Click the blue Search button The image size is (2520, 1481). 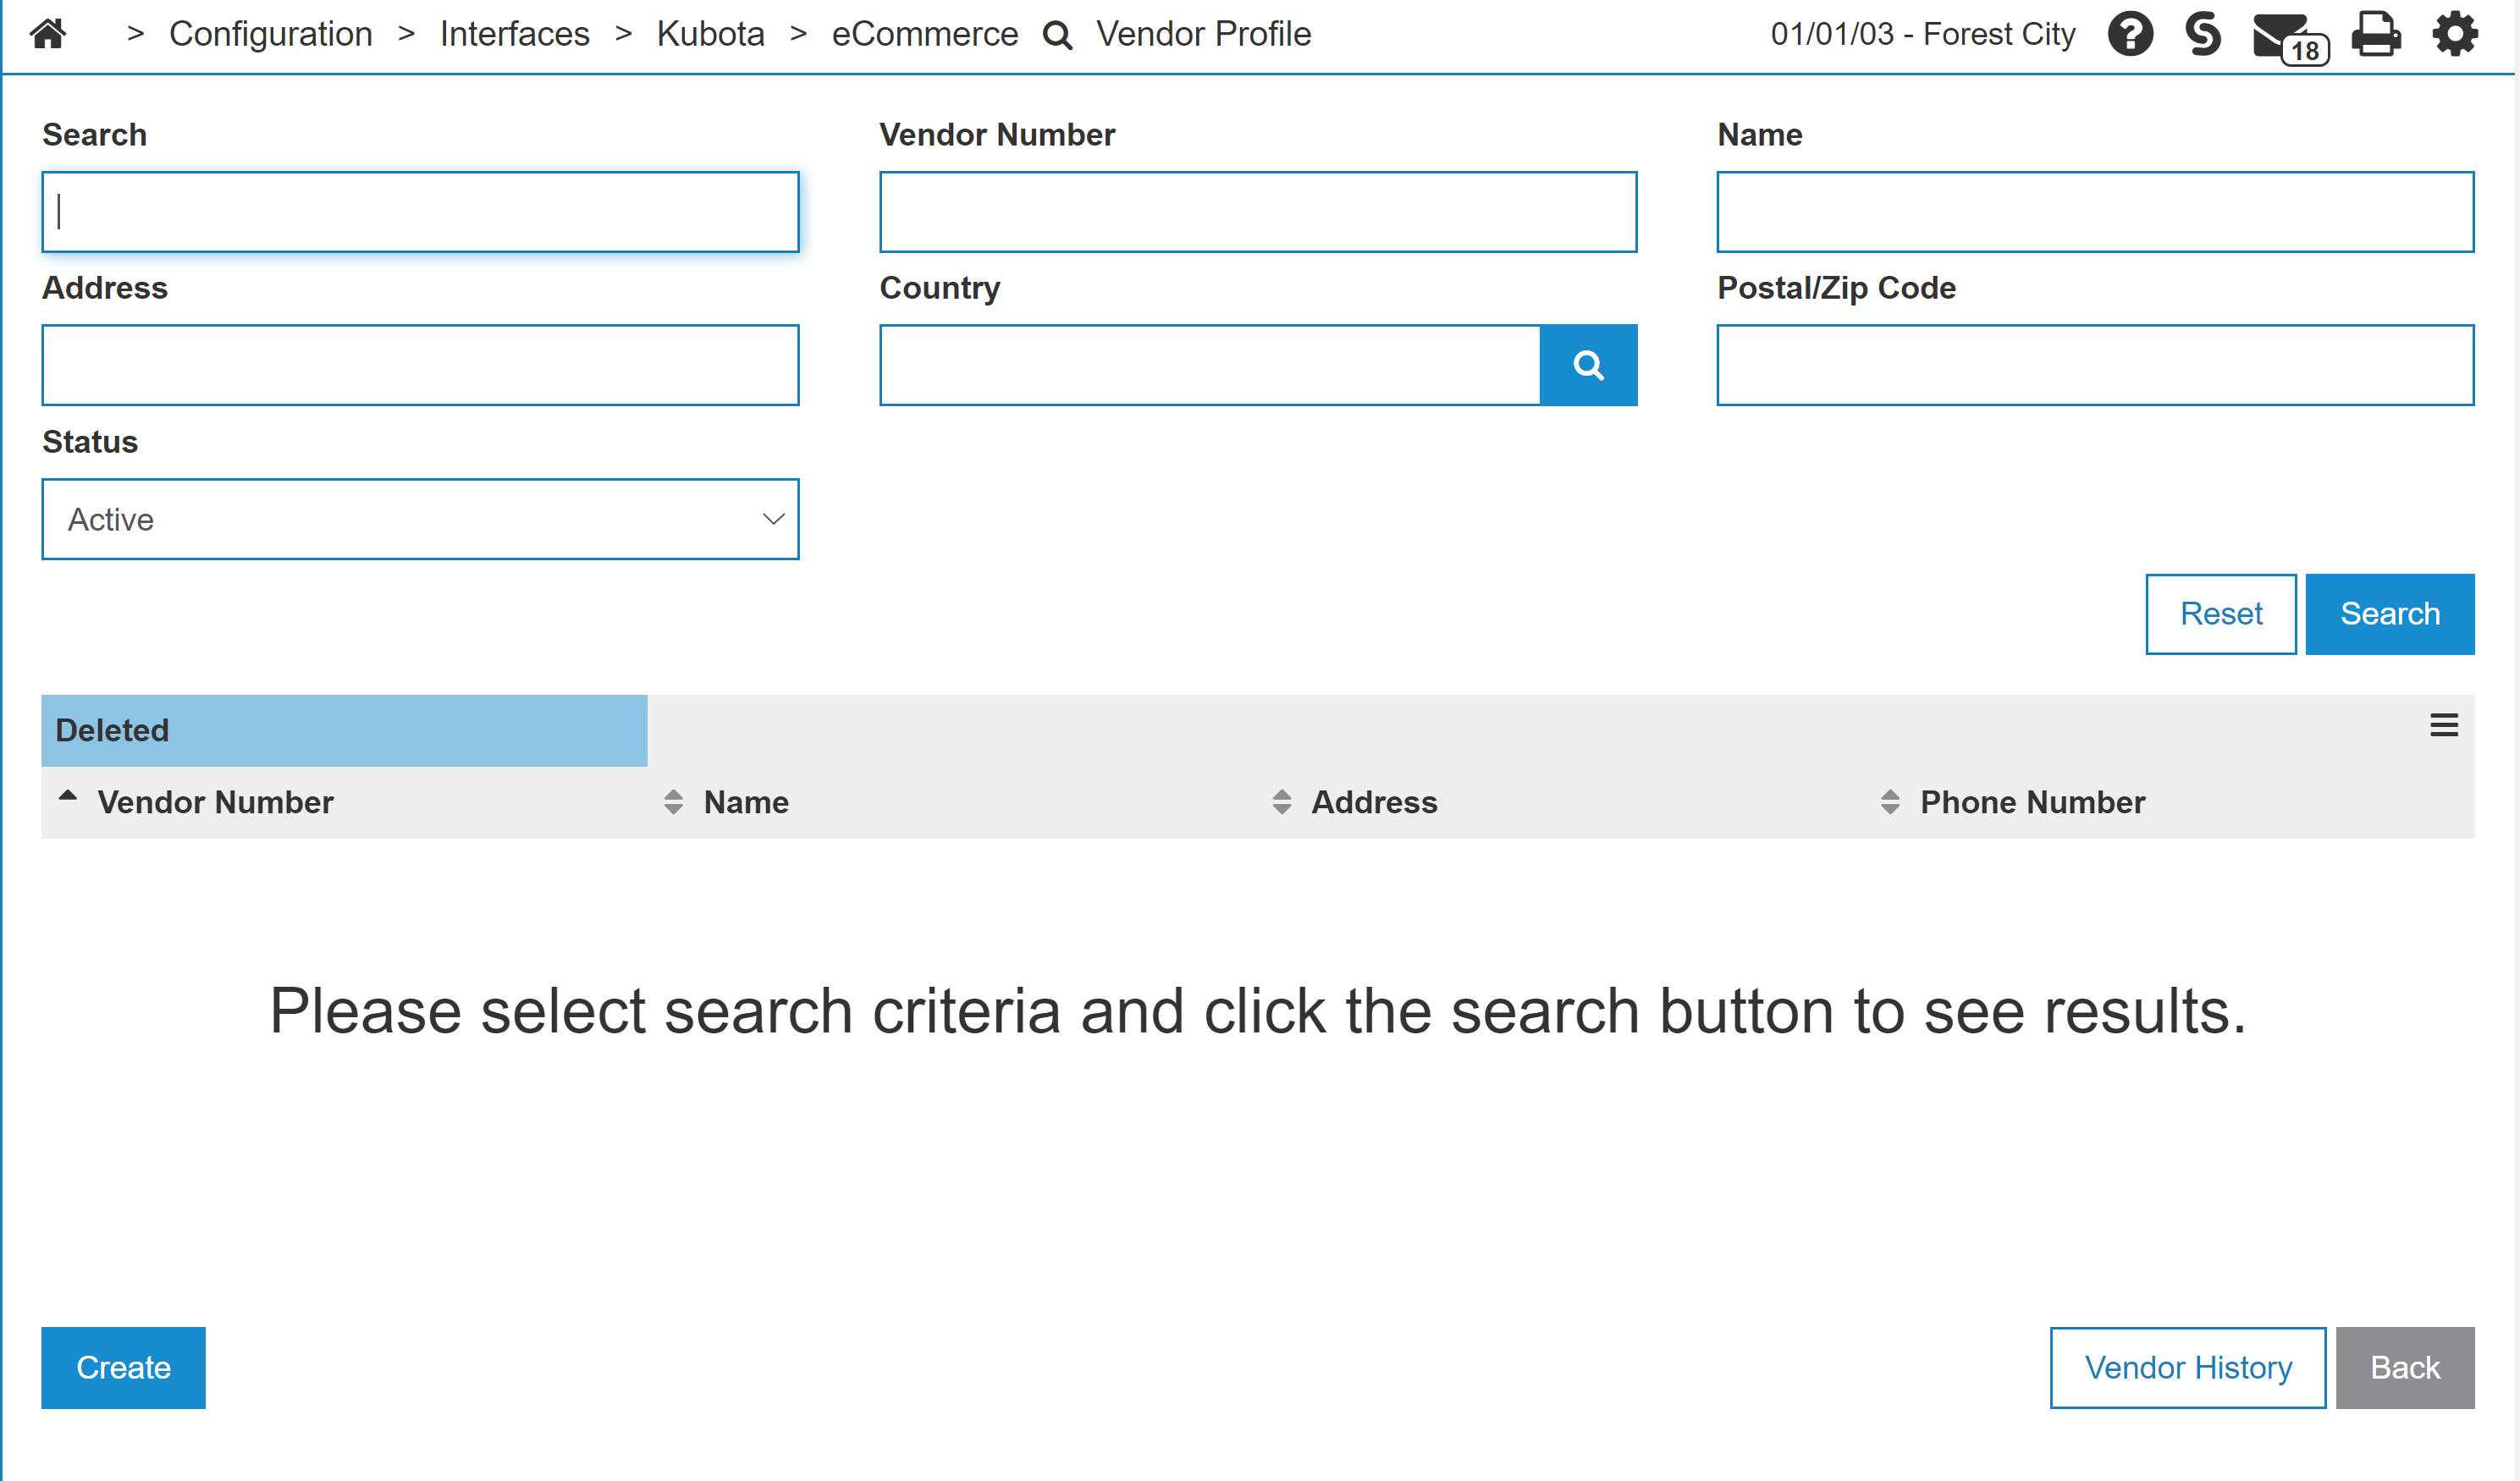pyautogui.click(x=2390, y=614)
